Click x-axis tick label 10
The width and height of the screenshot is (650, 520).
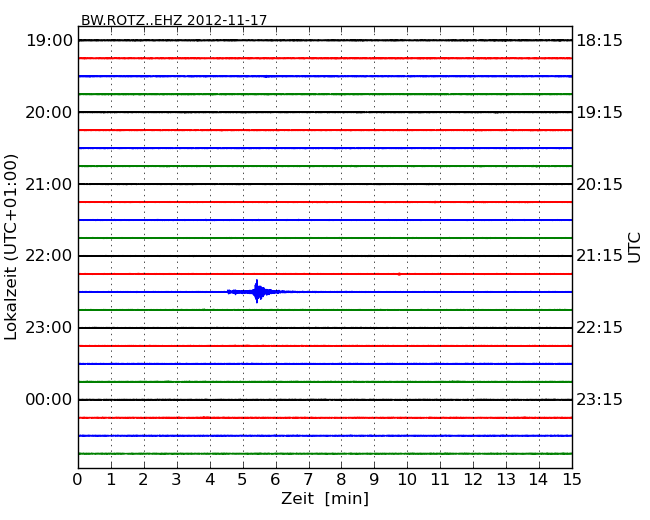[x=407, y=479]
